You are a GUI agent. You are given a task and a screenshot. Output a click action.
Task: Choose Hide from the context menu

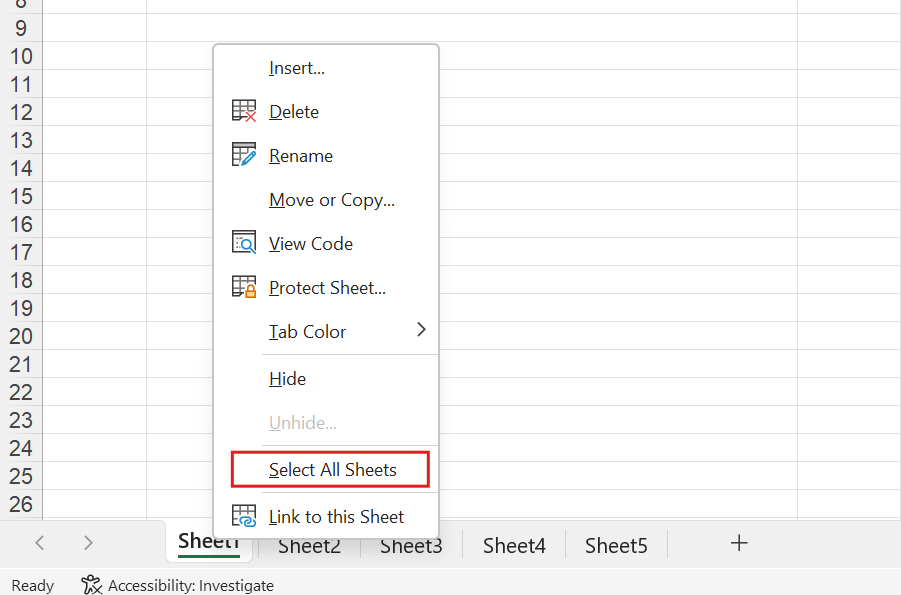coord(326,379)
